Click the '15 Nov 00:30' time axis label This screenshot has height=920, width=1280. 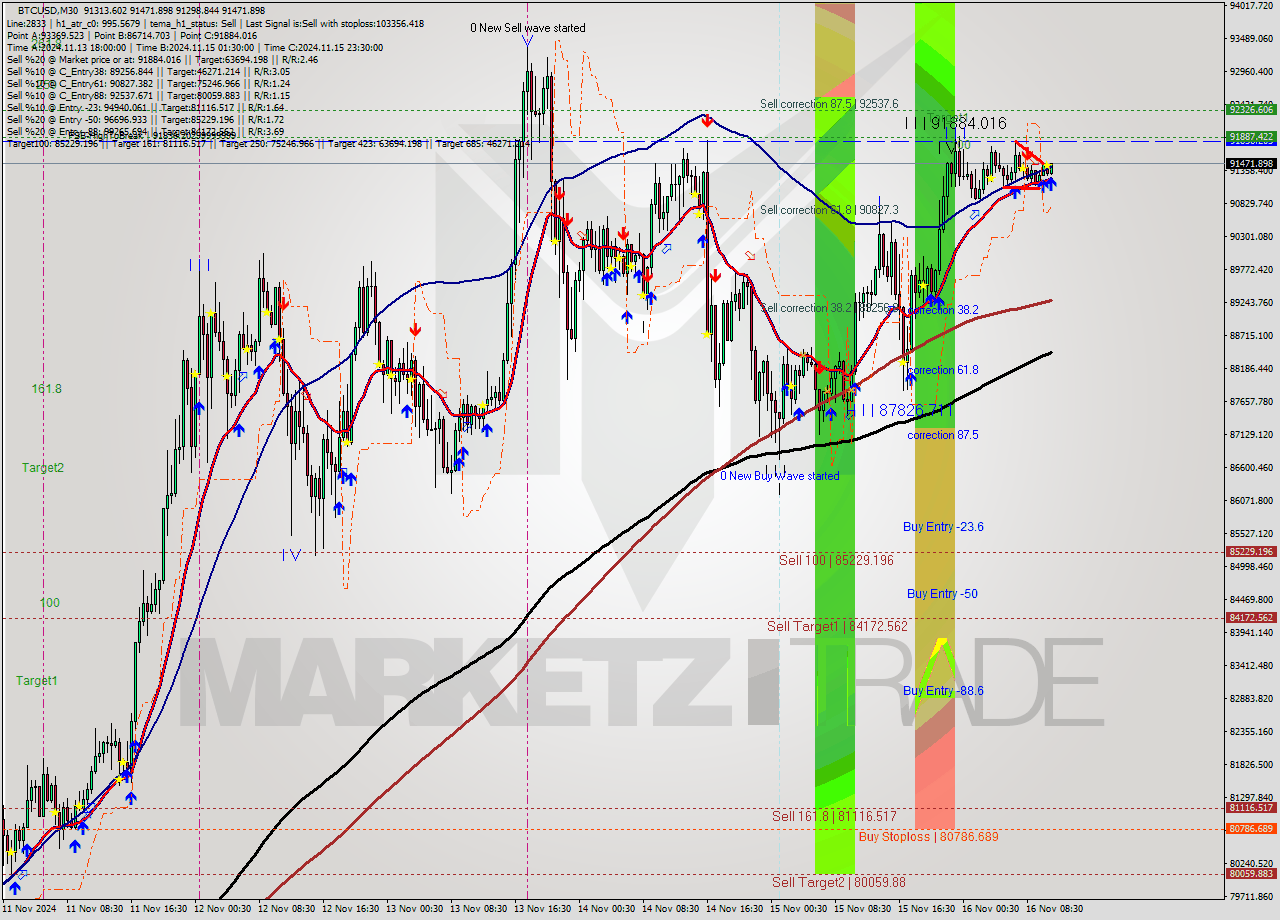pyautogui.click(x=798, y=909)
